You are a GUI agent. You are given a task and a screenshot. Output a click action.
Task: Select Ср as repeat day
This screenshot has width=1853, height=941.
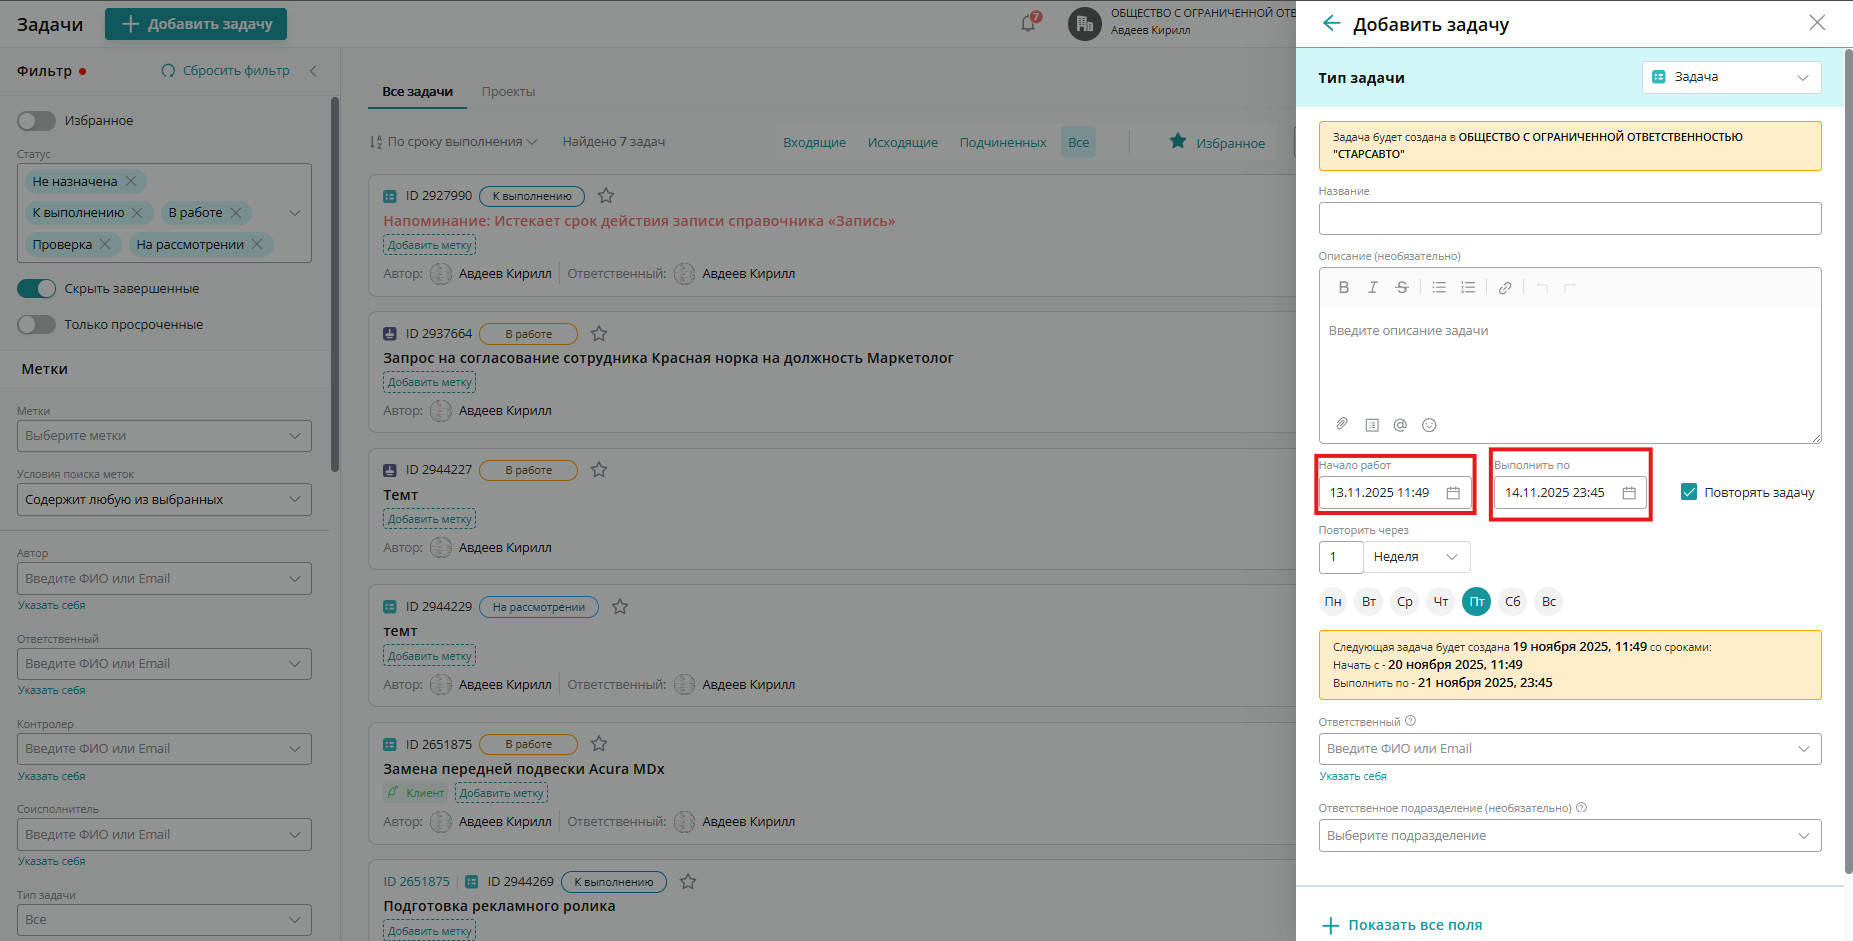click(1405, 601)
